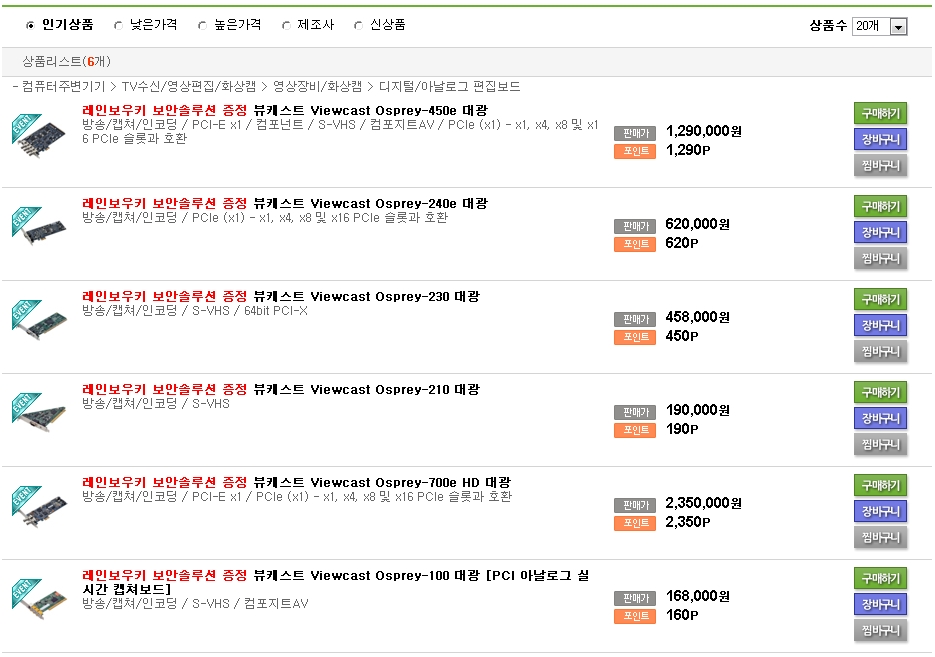Buy Osprey-700e HD with 구매하기

tap(880, 485)
